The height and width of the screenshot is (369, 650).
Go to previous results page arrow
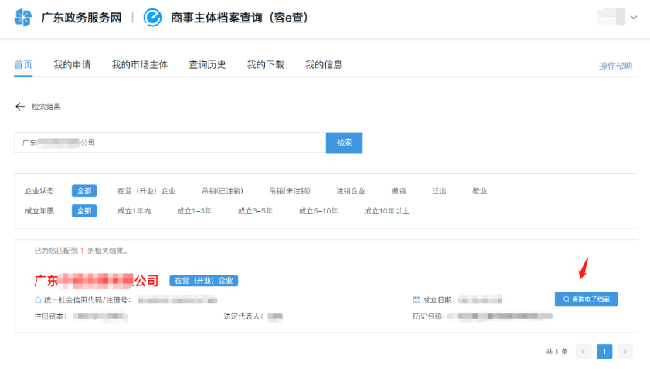tap(583, 352)
